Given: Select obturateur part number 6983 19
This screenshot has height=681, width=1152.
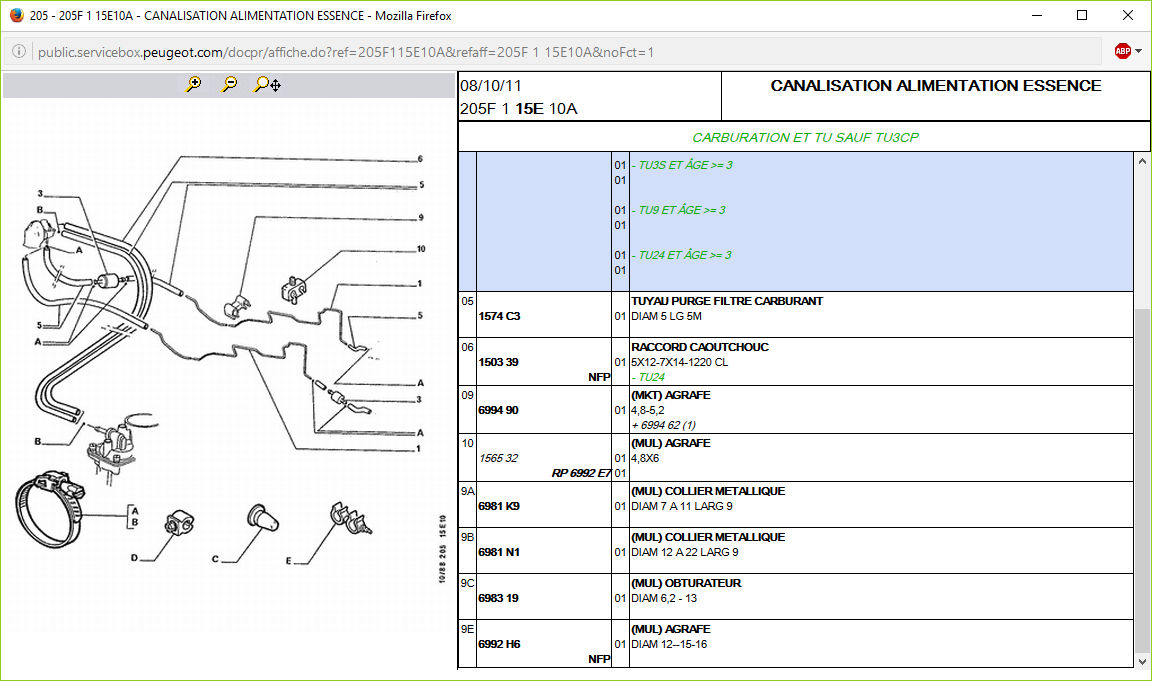Looking at the screenshot, I should point(498,598).
